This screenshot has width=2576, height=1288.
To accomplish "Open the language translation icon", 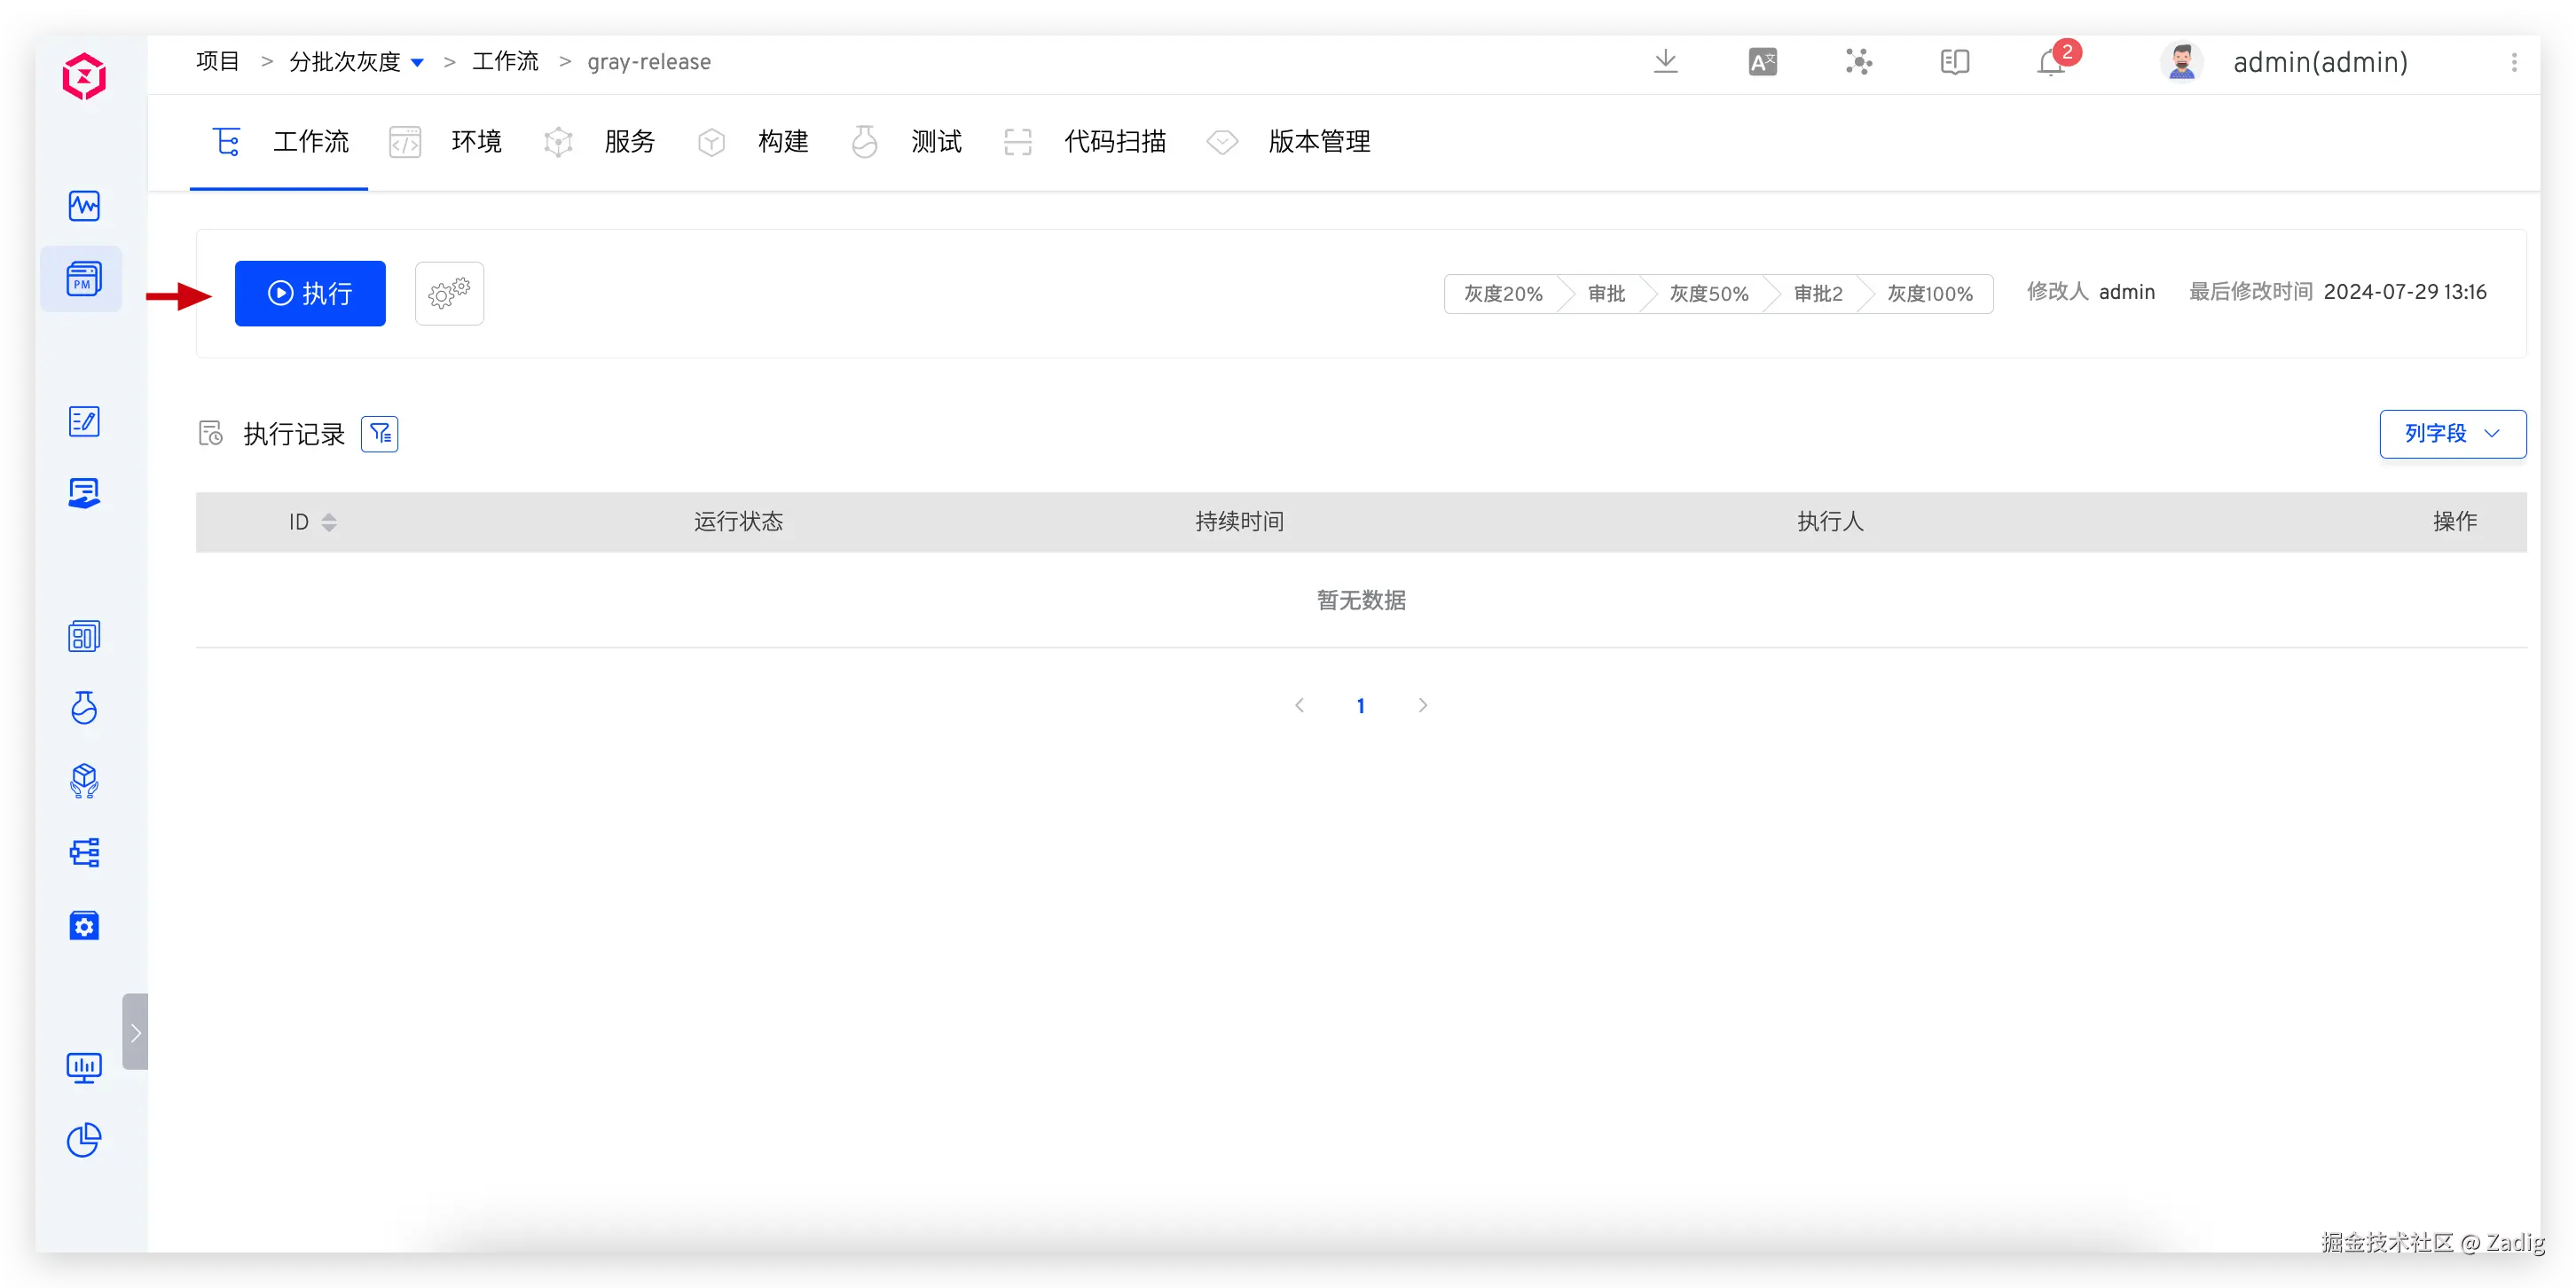I will point(1762,62).
